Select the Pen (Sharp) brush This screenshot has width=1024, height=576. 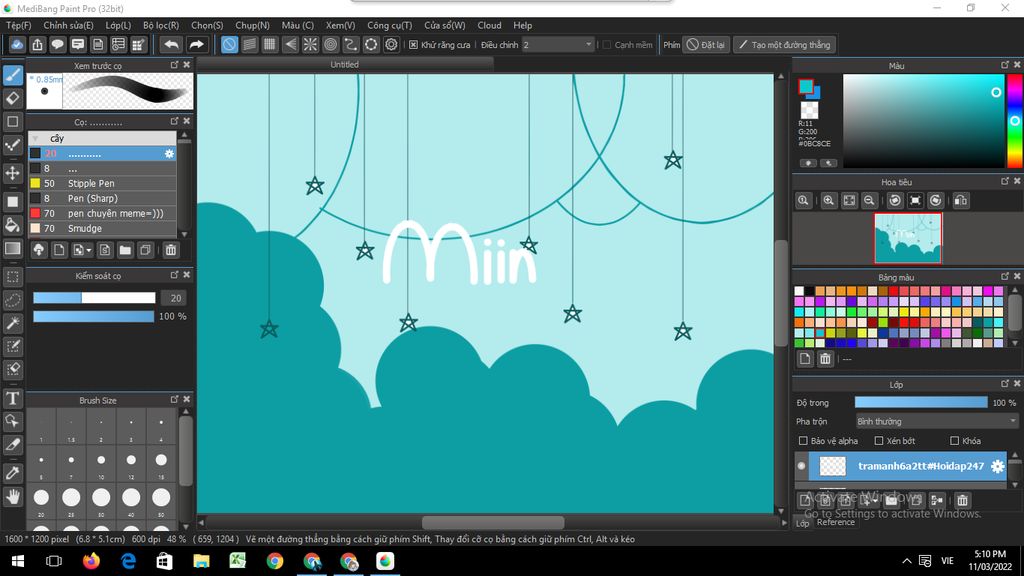(102, 199)
